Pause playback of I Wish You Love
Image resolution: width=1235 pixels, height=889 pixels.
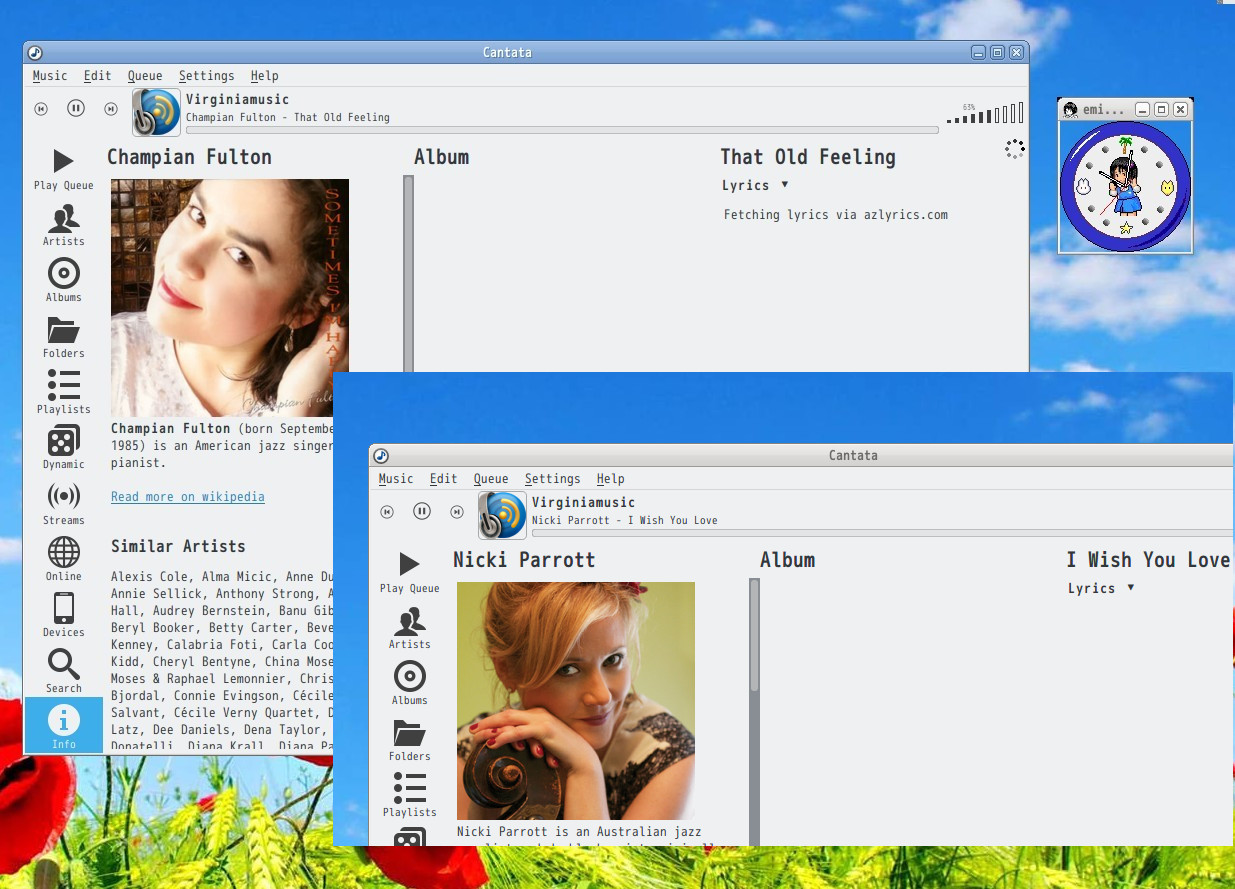(x=422, y=511)
